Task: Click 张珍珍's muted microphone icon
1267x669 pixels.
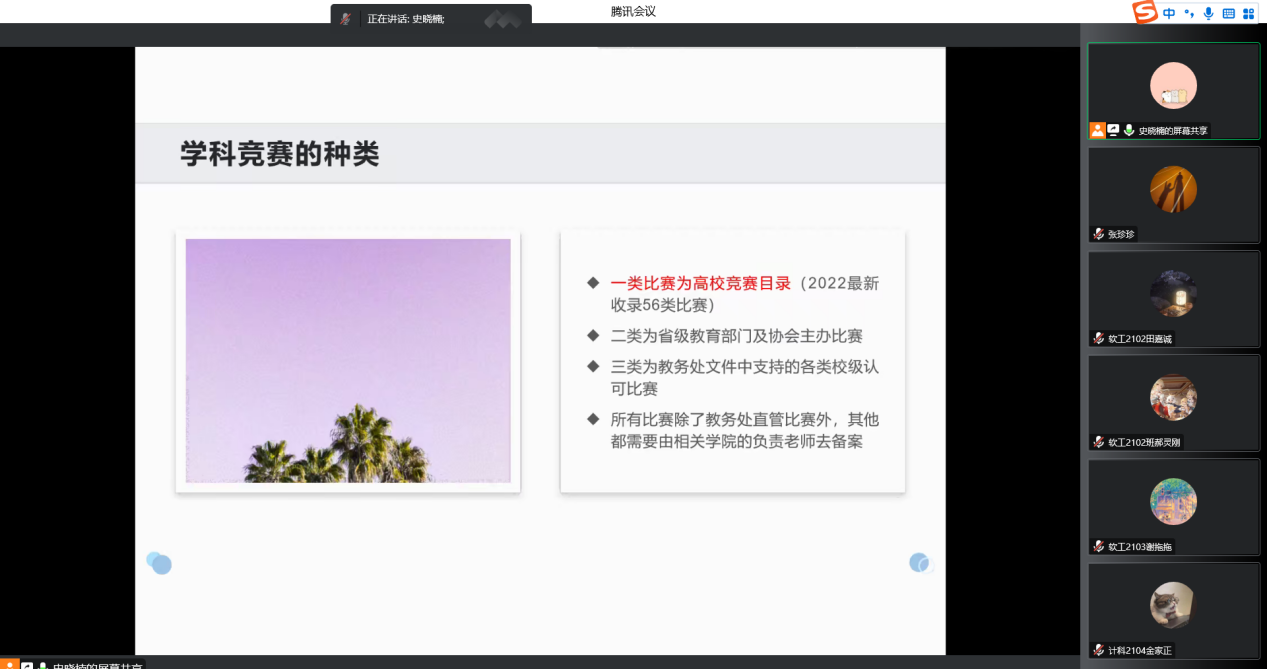Action: click(x=1098, y=234)
